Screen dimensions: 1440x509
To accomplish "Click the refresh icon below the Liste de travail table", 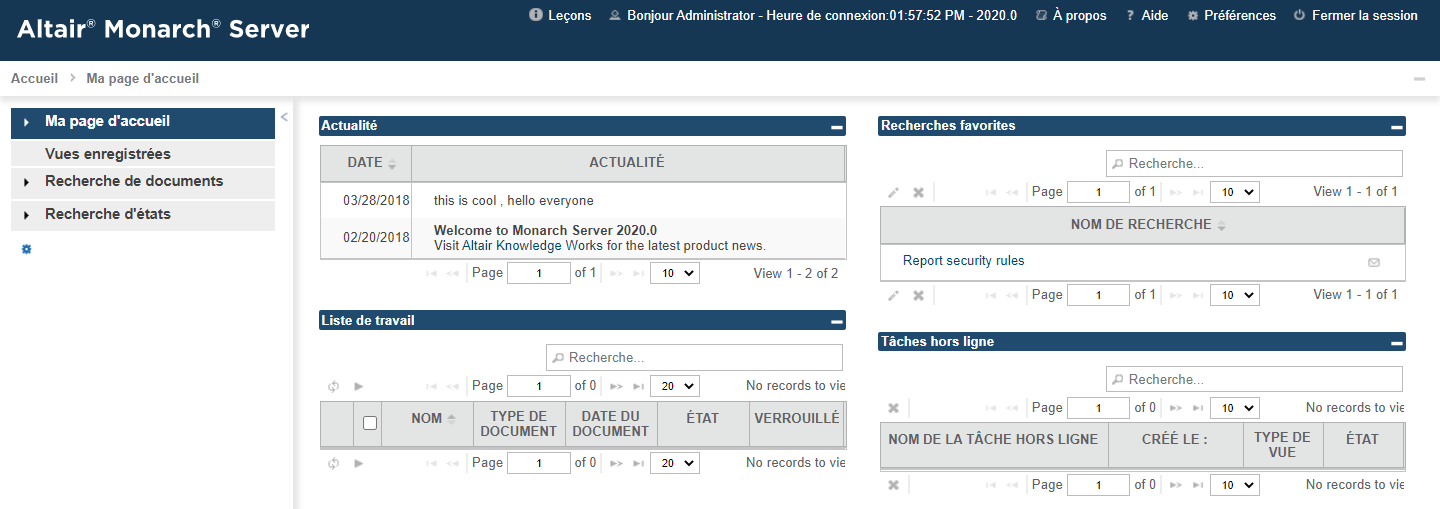I will (334, 463).
